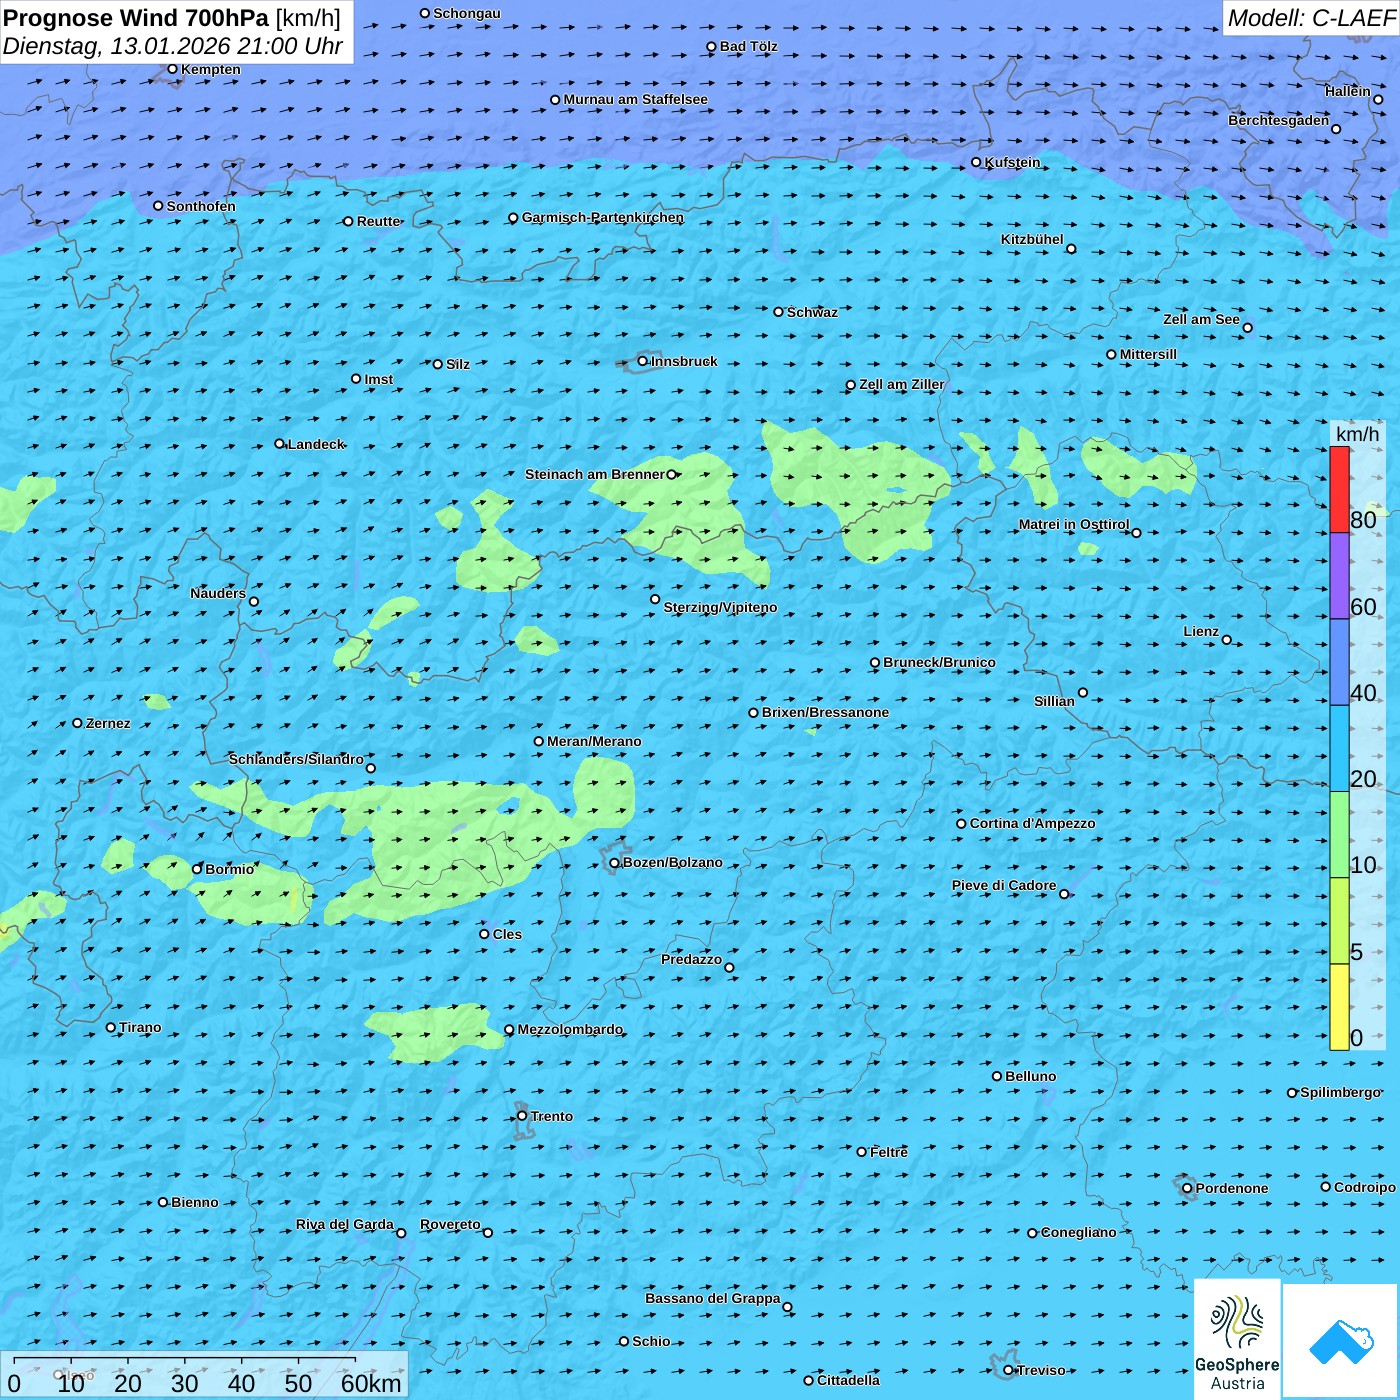Click the Landeck location dot
1400x1400 pixels.
pos(279,444)
